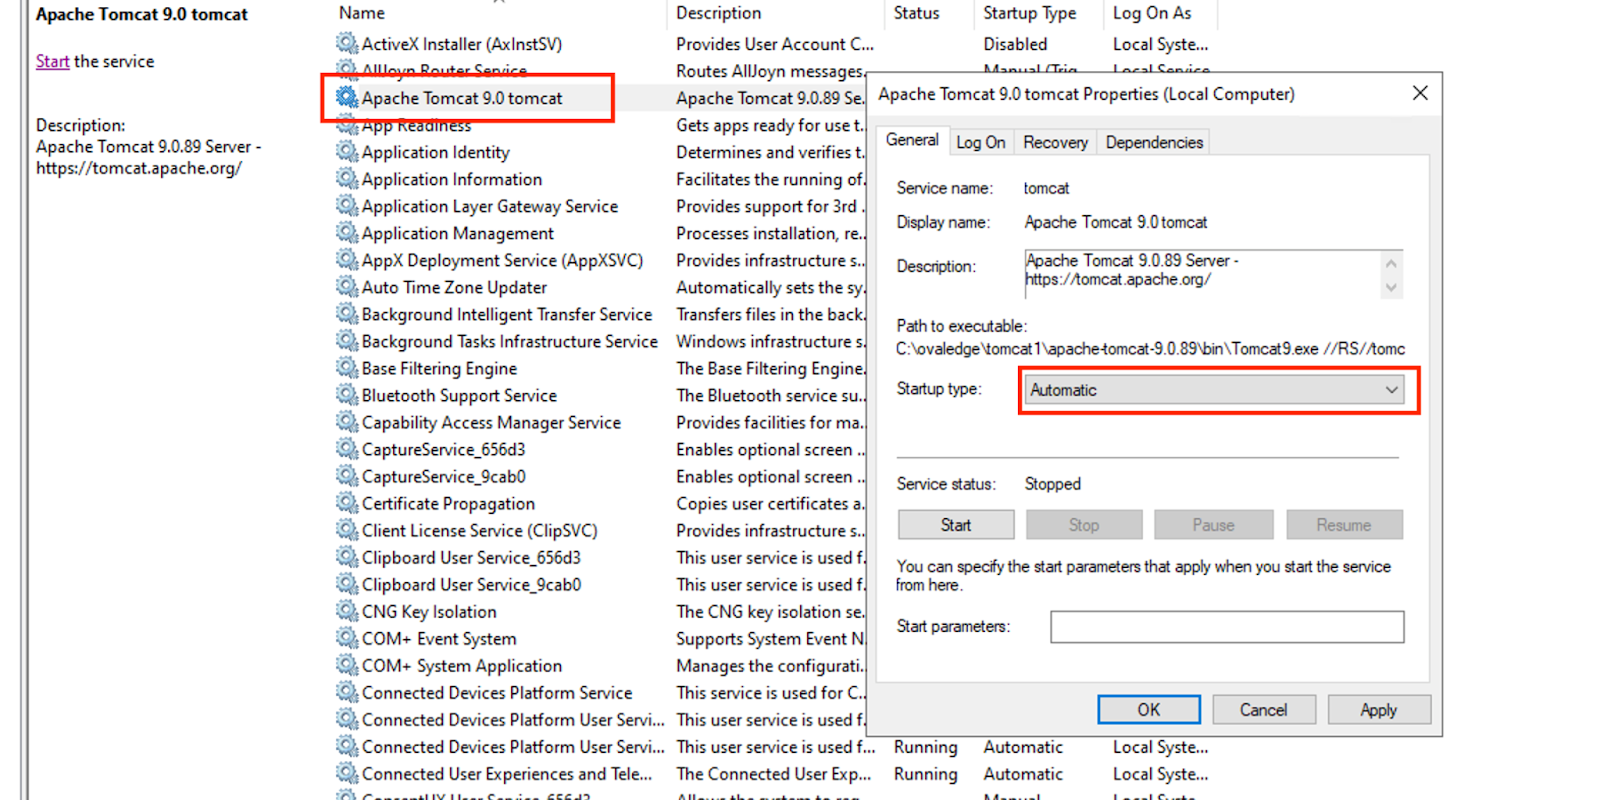Click the Application Management gear icon
Image resolution: width=1600 pixels, height=800 pixels.
pyautogui.click(x=347, y=232)
